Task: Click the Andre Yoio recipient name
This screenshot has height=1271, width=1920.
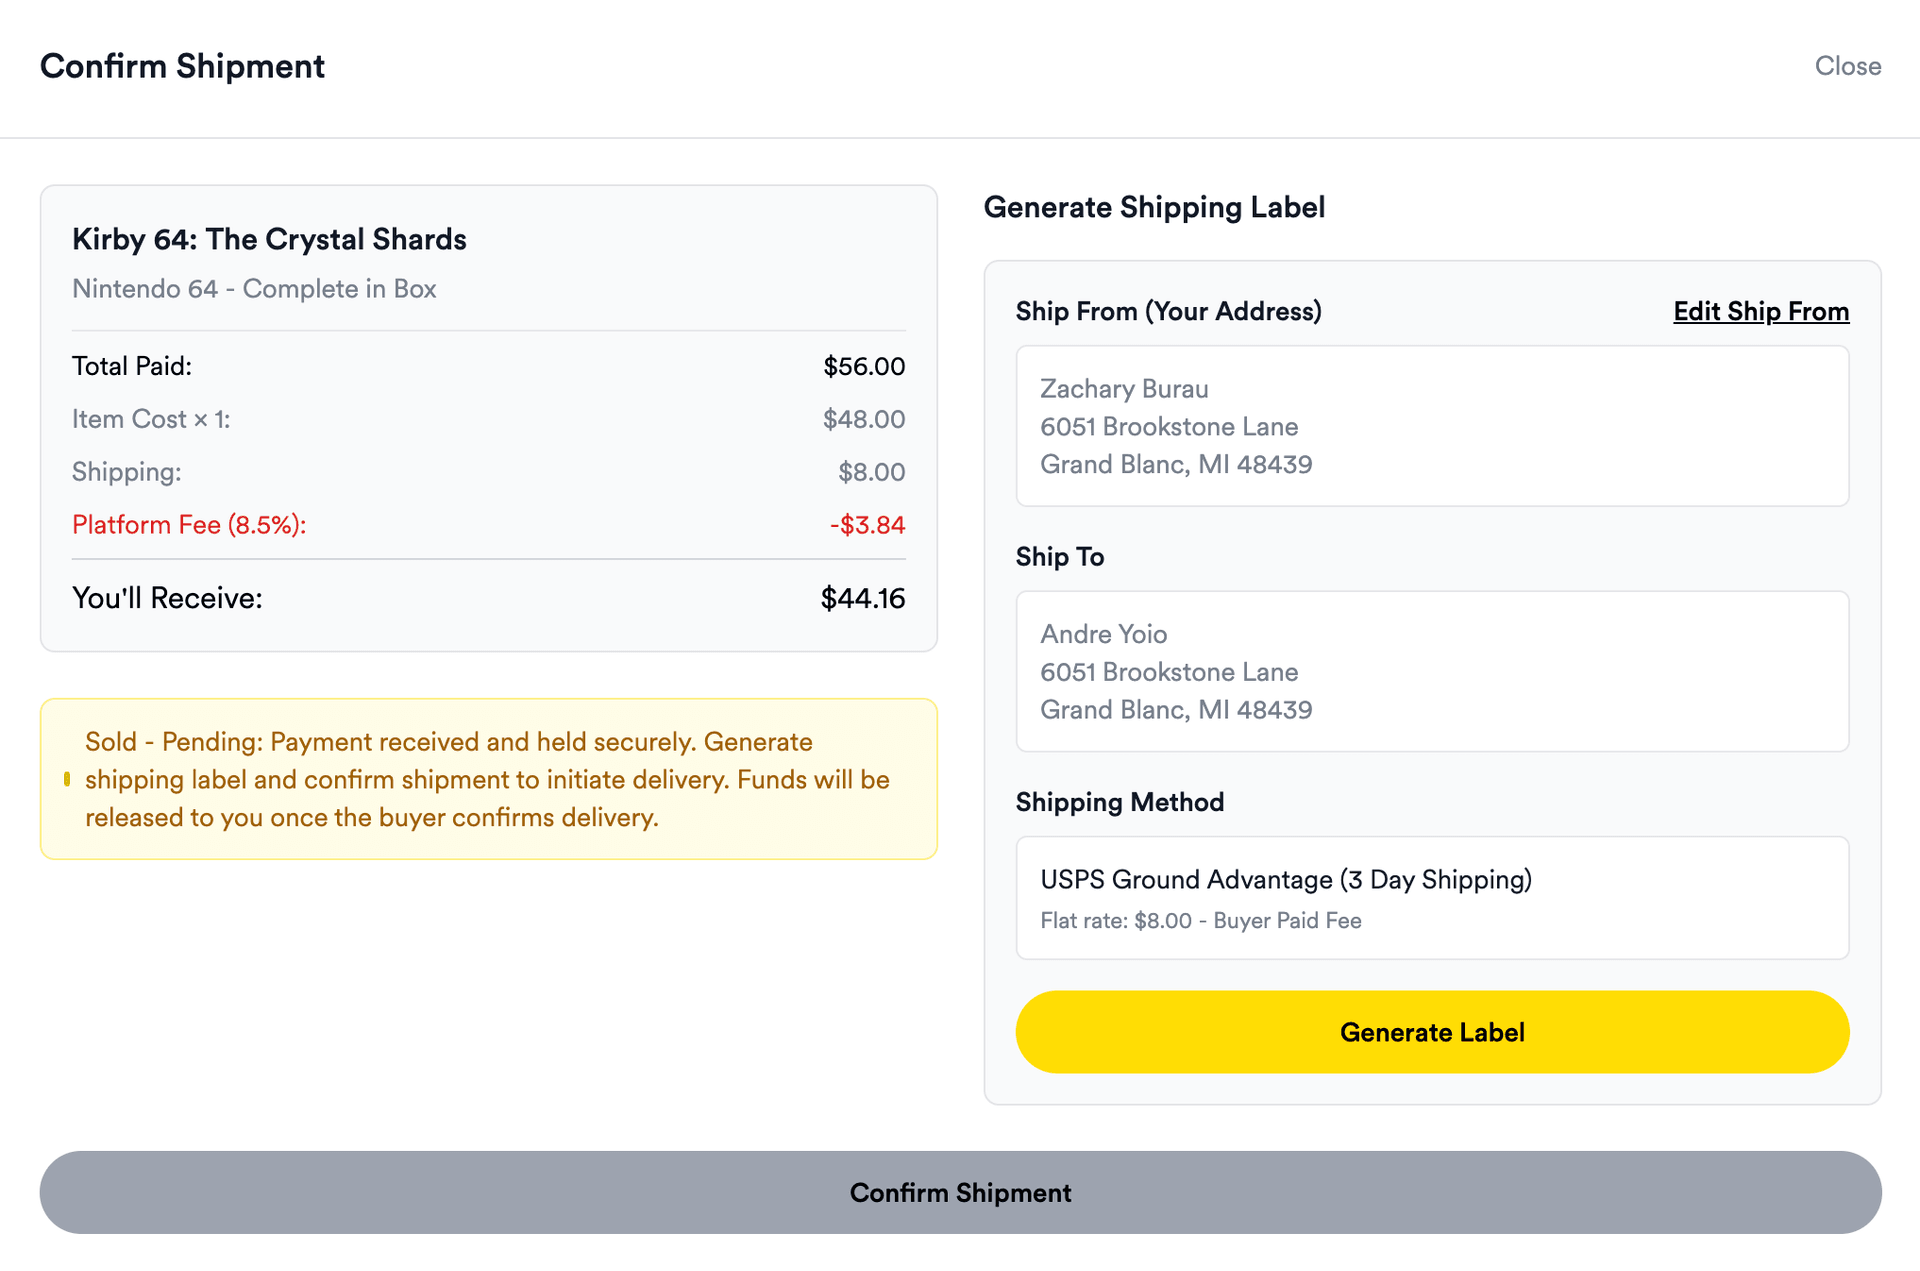Action: tap(1103, 634)
